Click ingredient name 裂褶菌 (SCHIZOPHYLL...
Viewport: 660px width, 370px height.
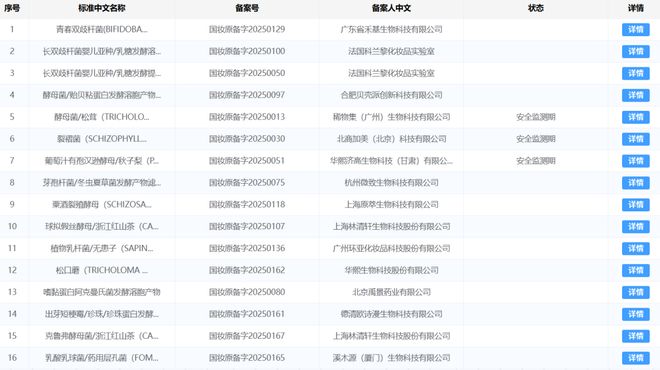(102, 139)
